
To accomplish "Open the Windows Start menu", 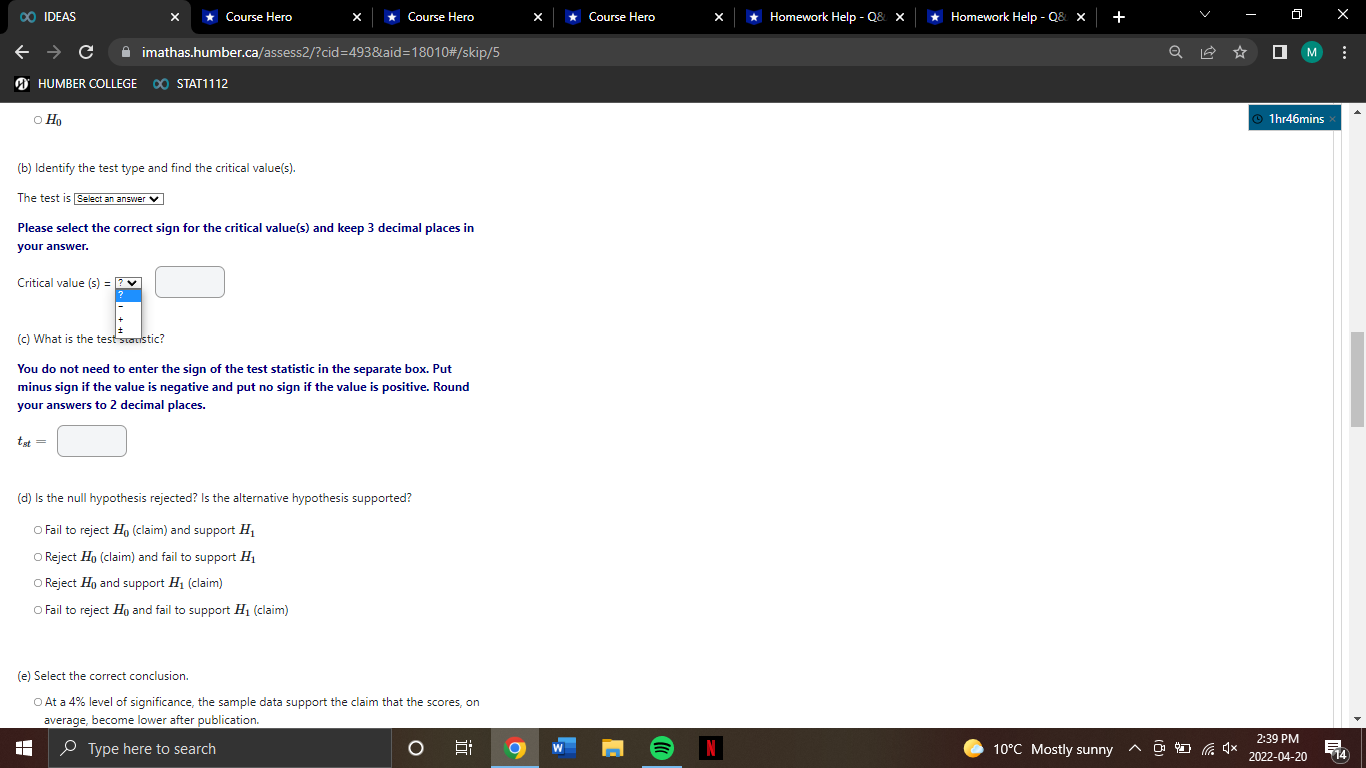I will (x=24, y=748).
